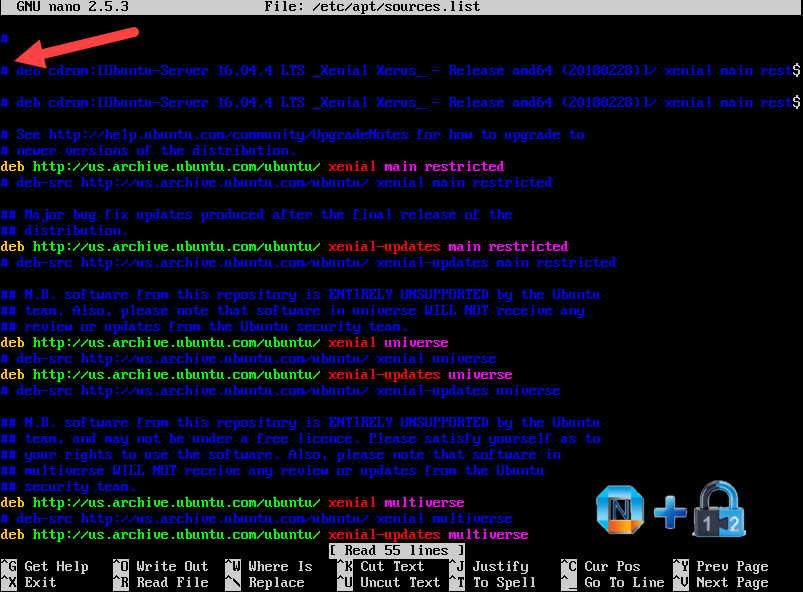This screenshot has width=803, height=592.
Task: Click the 'Read 55 lines' status message
Action: tap(397, 551)
